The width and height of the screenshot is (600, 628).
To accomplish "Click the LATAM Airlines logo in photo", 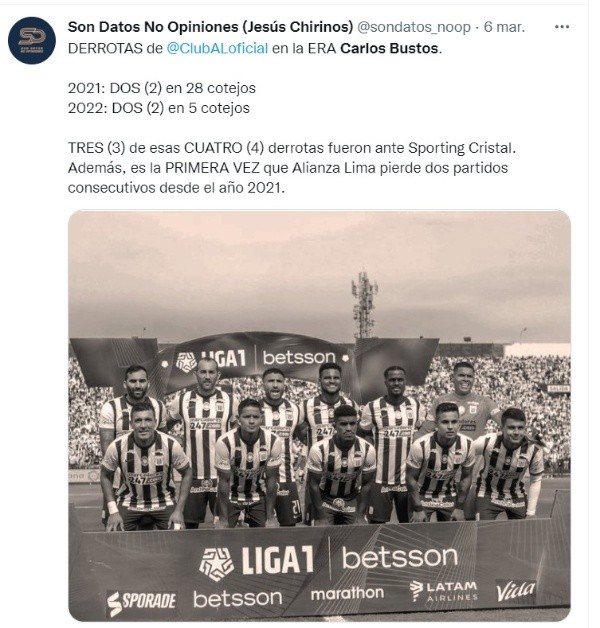I will pyautogui.click(x=443, y=591).
